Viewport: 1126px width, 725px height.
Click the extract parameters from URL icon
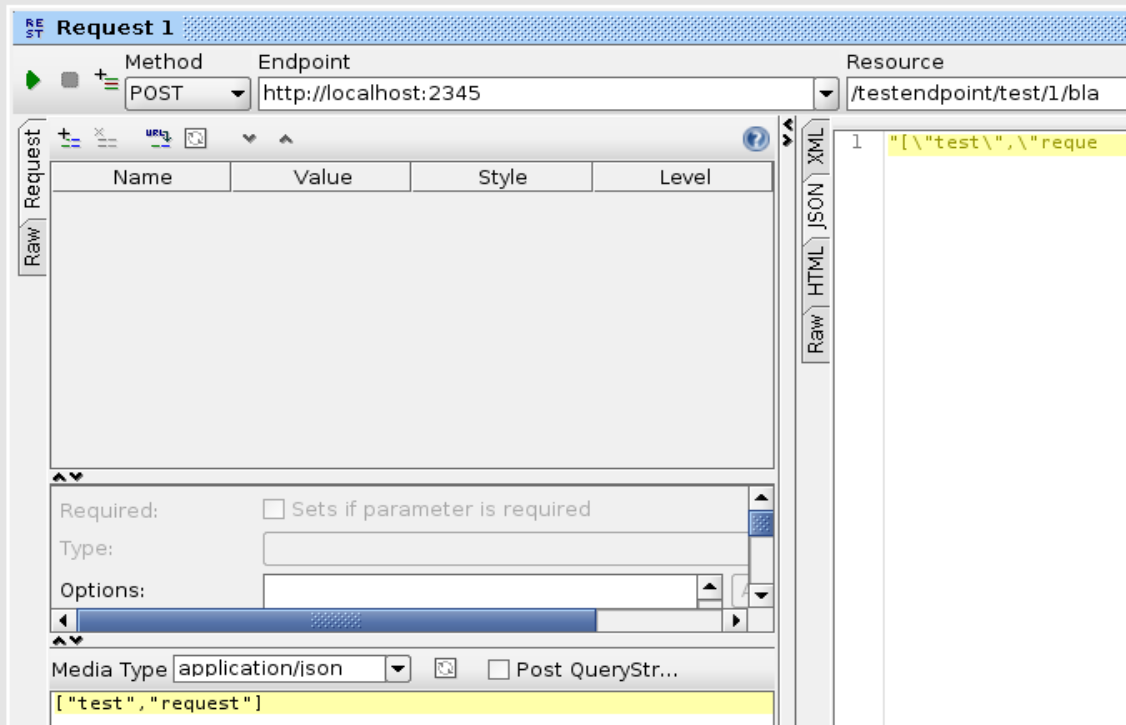[155, 138]
